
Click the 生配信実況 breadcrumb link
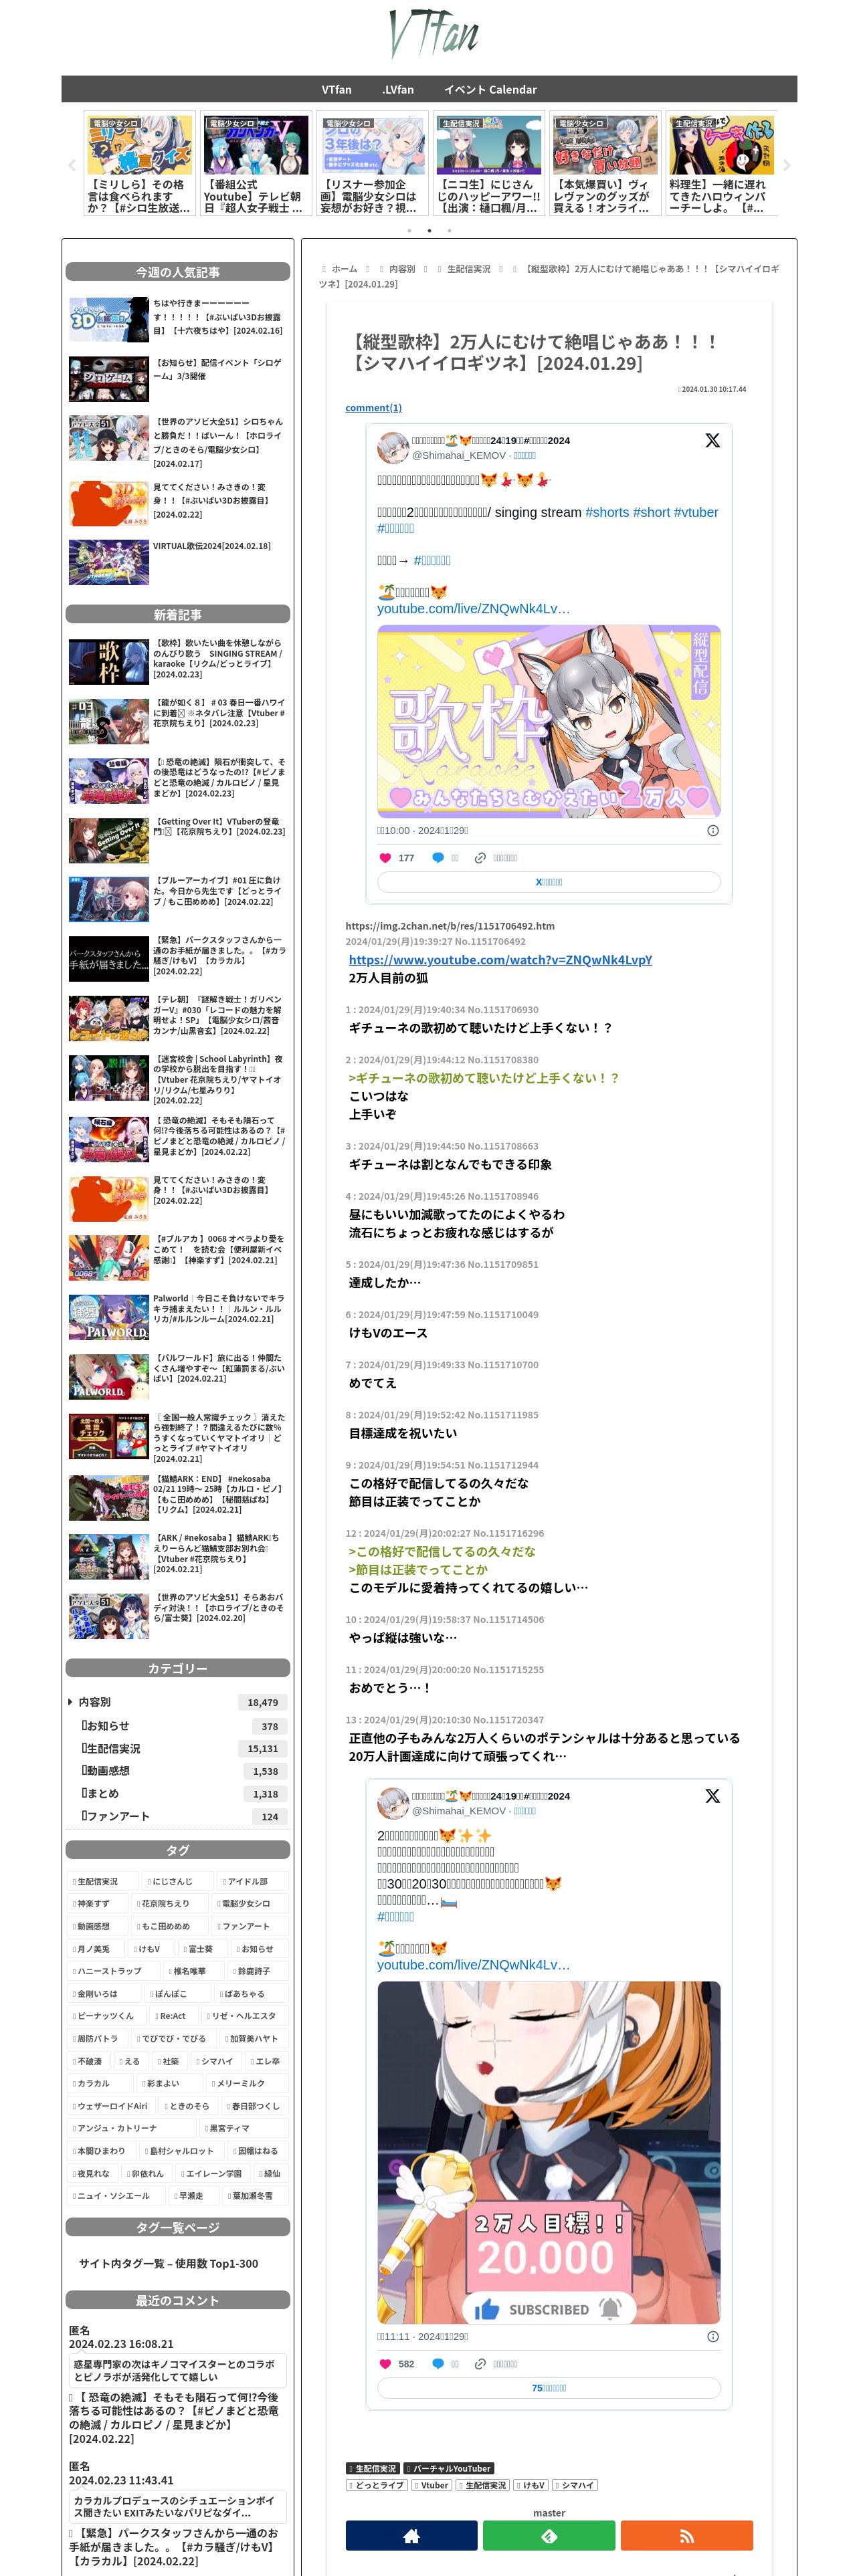point(468,268)
